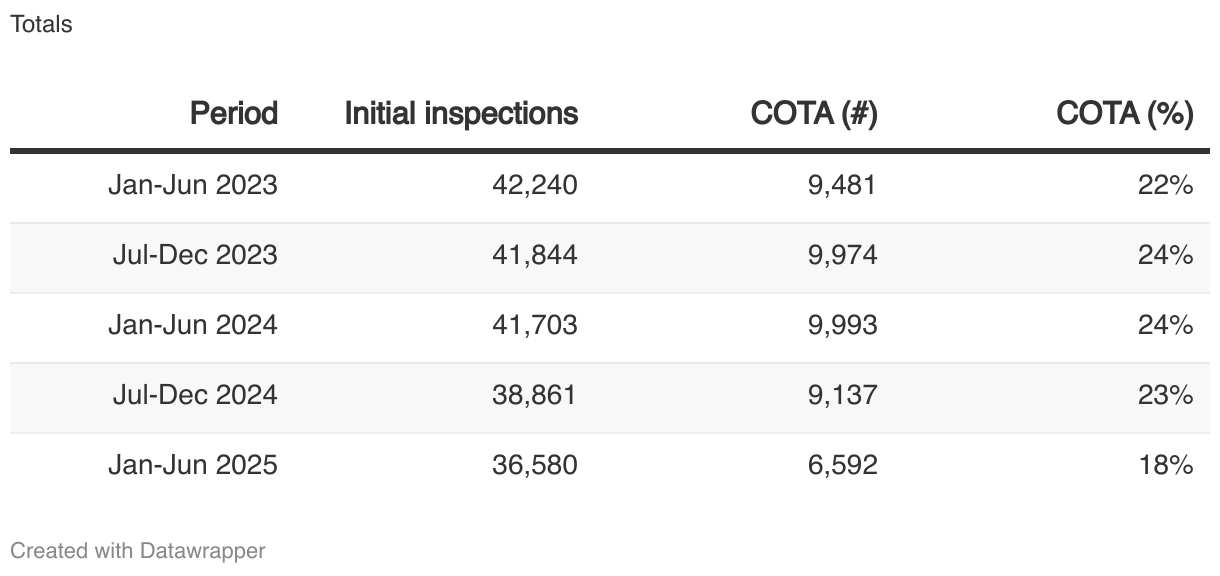Open the Created with Datawrapper link
1220x576 pixels.
tap(138, 550)
